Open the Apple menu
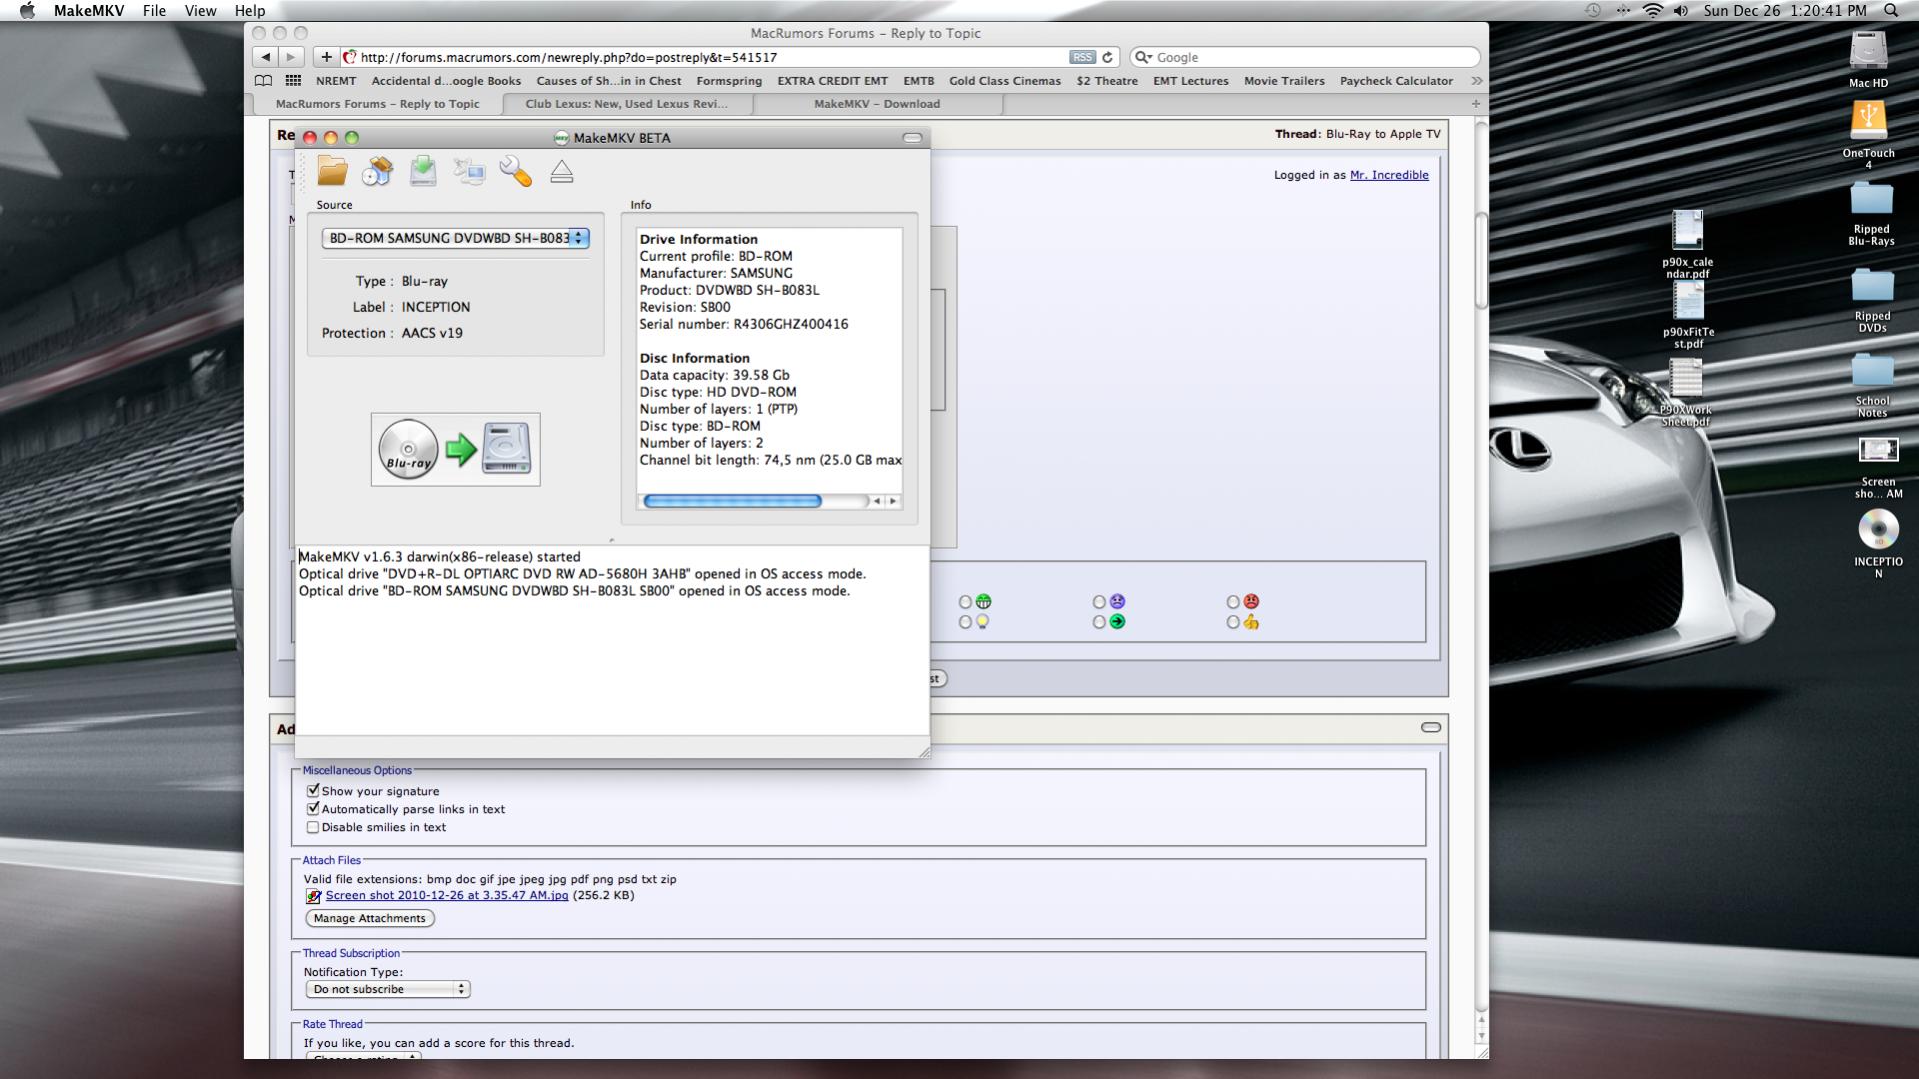The image size is (1919, 1079). coord(27,11)
